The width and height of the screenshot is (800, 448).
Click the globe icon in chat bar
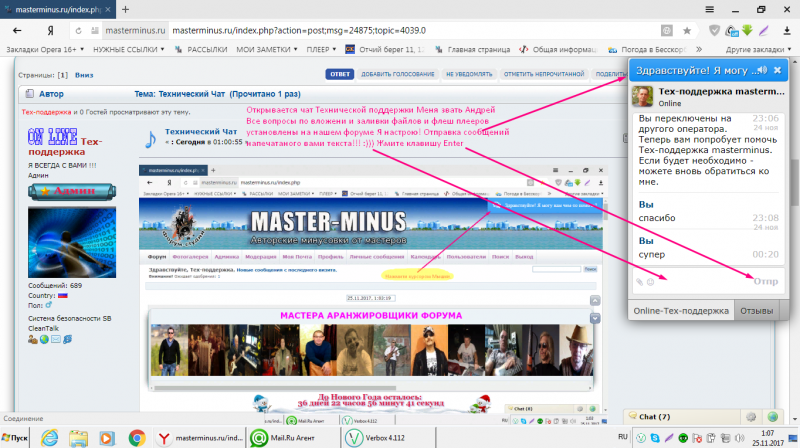[x=773, y=416]
